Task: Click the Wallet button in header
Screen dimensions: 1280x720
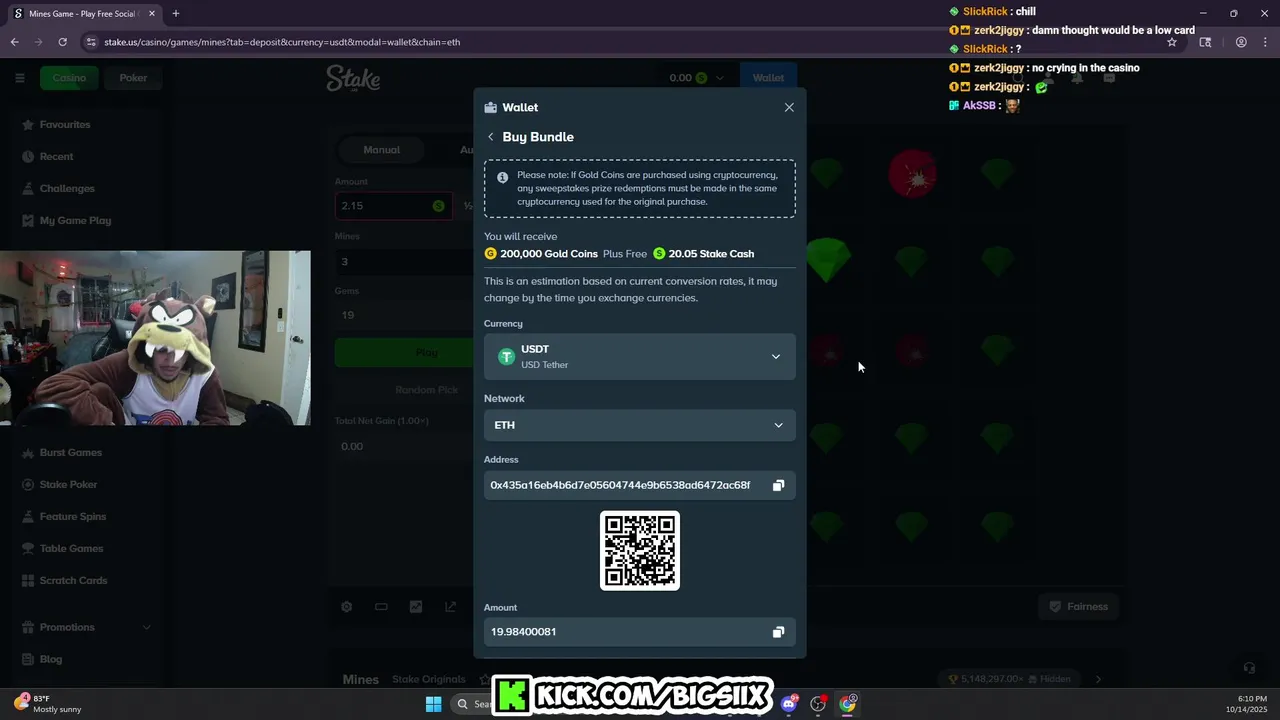Action: (768, 78)
